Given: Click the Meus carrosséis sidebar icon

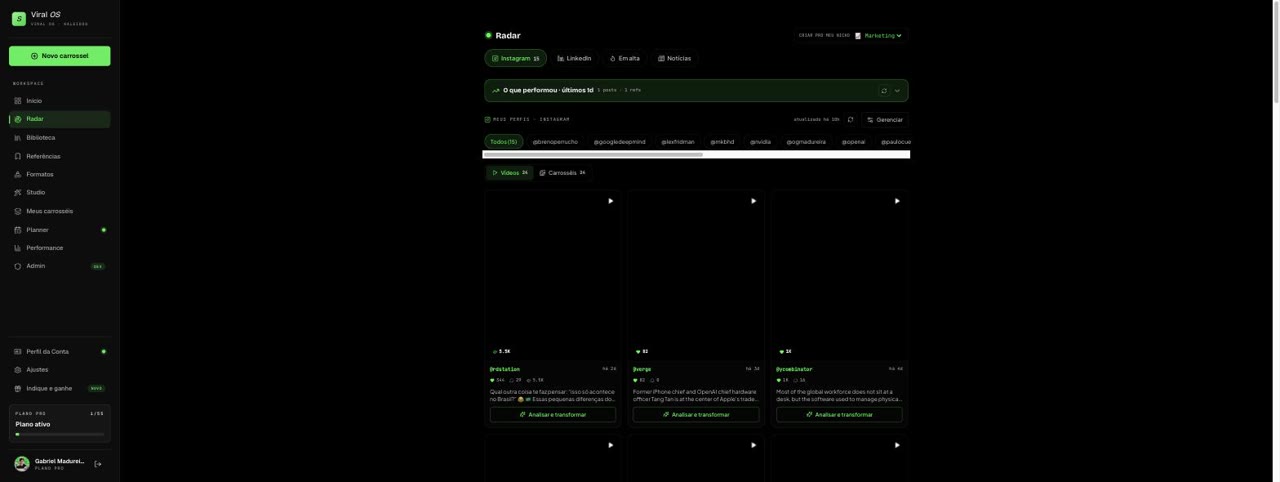Looking at the screenshot, I should (18, 211).
